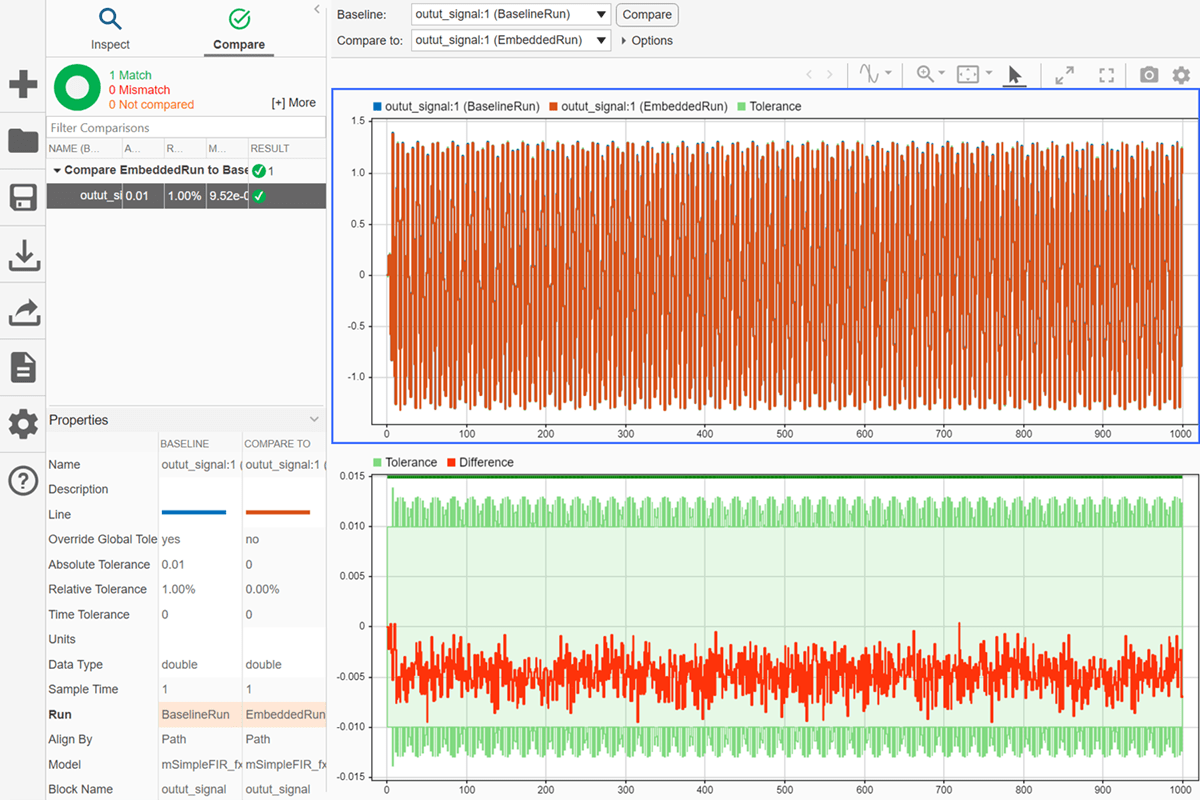
Task: Open the Compare to signal dropdown
Action: coord(510,41)
